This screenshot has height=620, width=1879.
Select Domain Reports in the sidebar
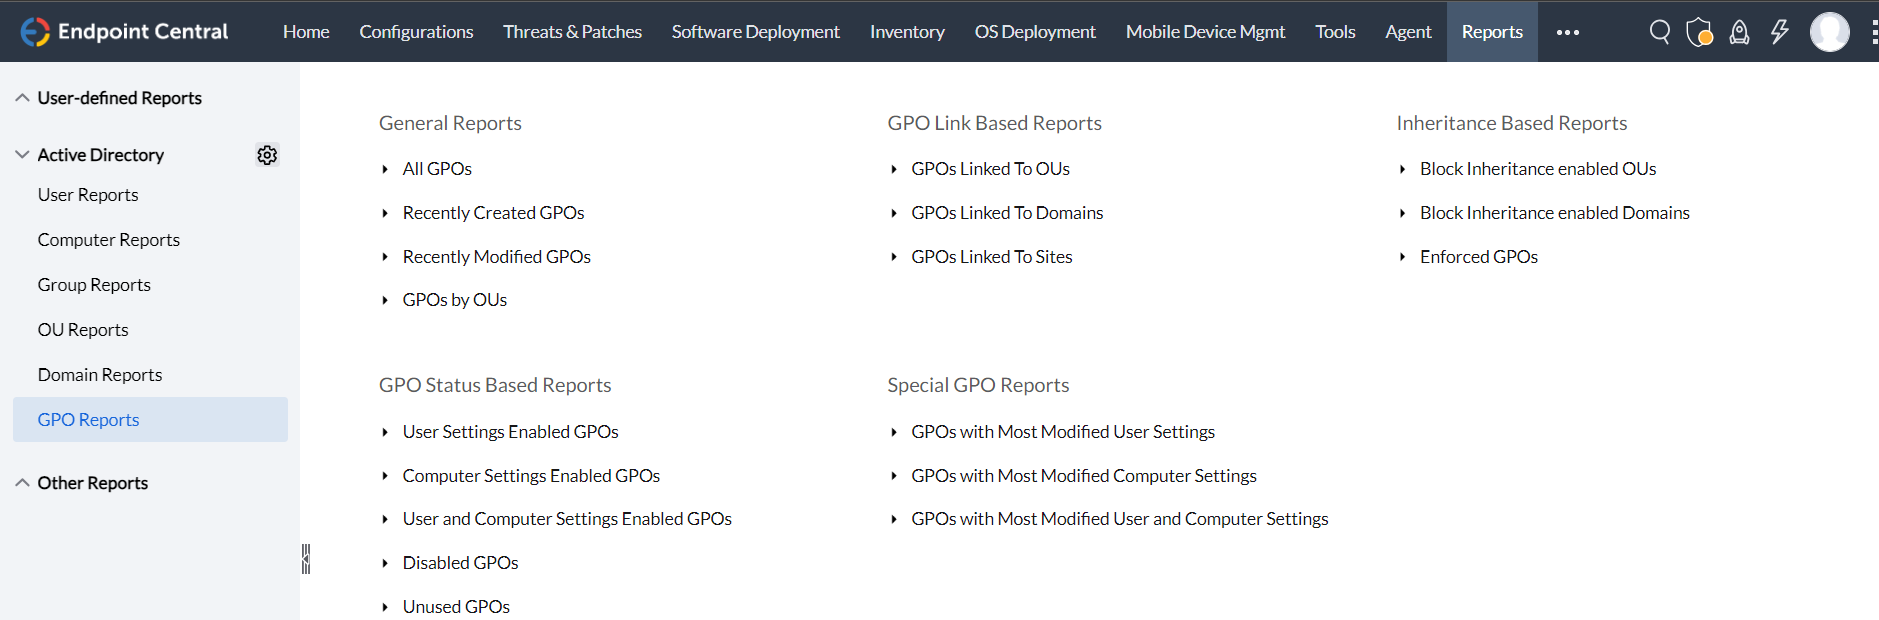click(100, 375)
